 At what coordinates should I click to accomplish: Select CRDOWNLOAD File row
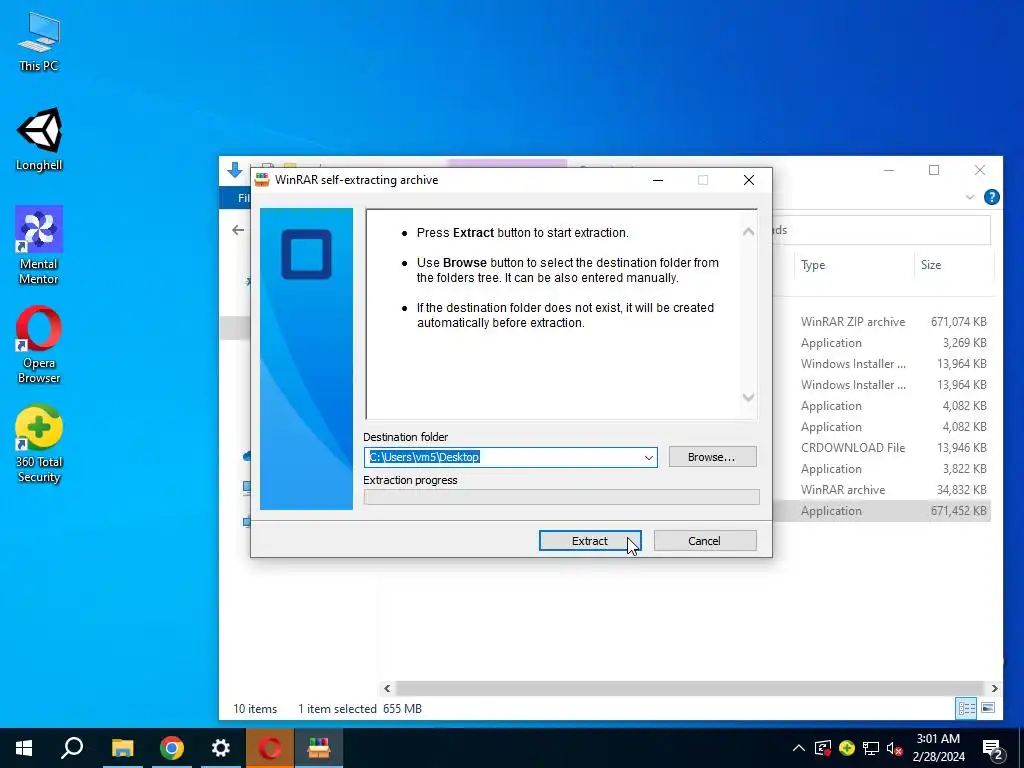[882, 448]
